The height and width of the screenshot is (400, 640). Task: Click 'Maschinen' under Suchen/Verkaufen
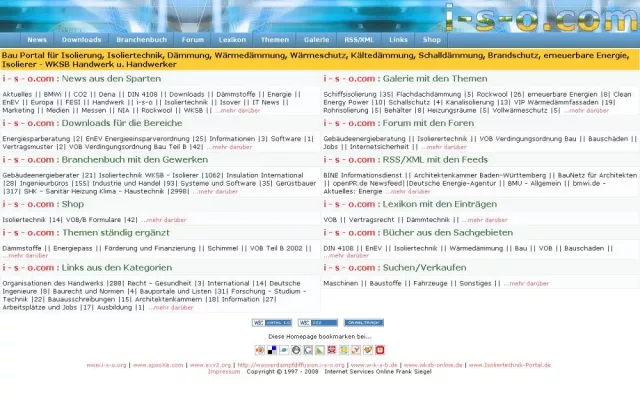click(x=340, y=283)
